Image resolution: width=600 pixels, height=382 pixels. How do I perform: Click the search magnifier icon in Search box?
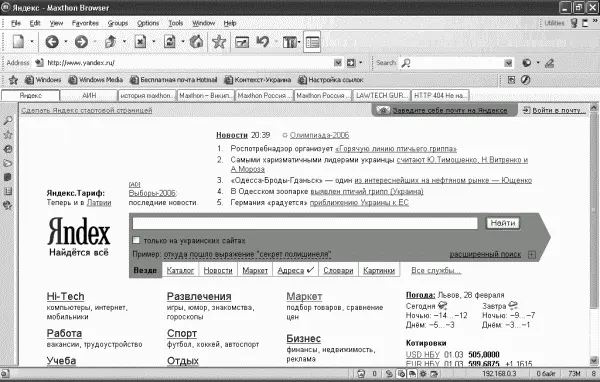point(406,63)
